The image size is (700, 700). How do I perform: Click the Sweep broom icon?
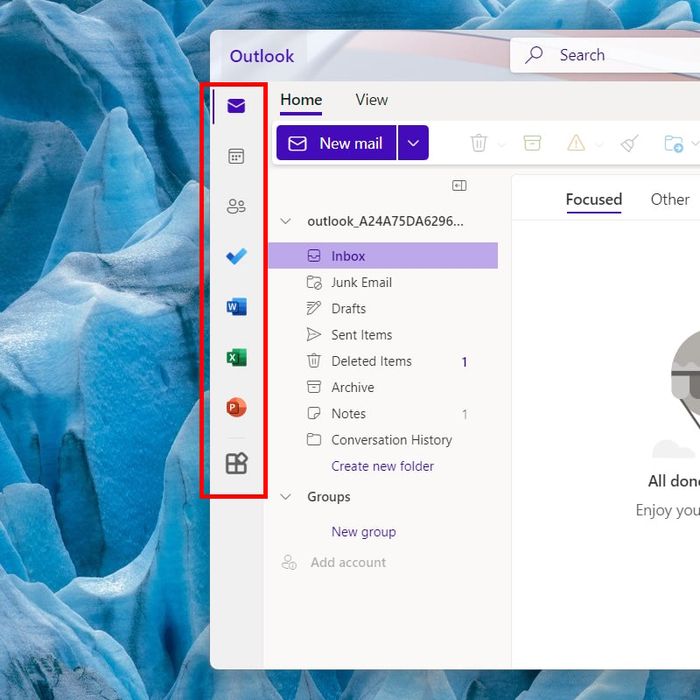tap(629, 143)
